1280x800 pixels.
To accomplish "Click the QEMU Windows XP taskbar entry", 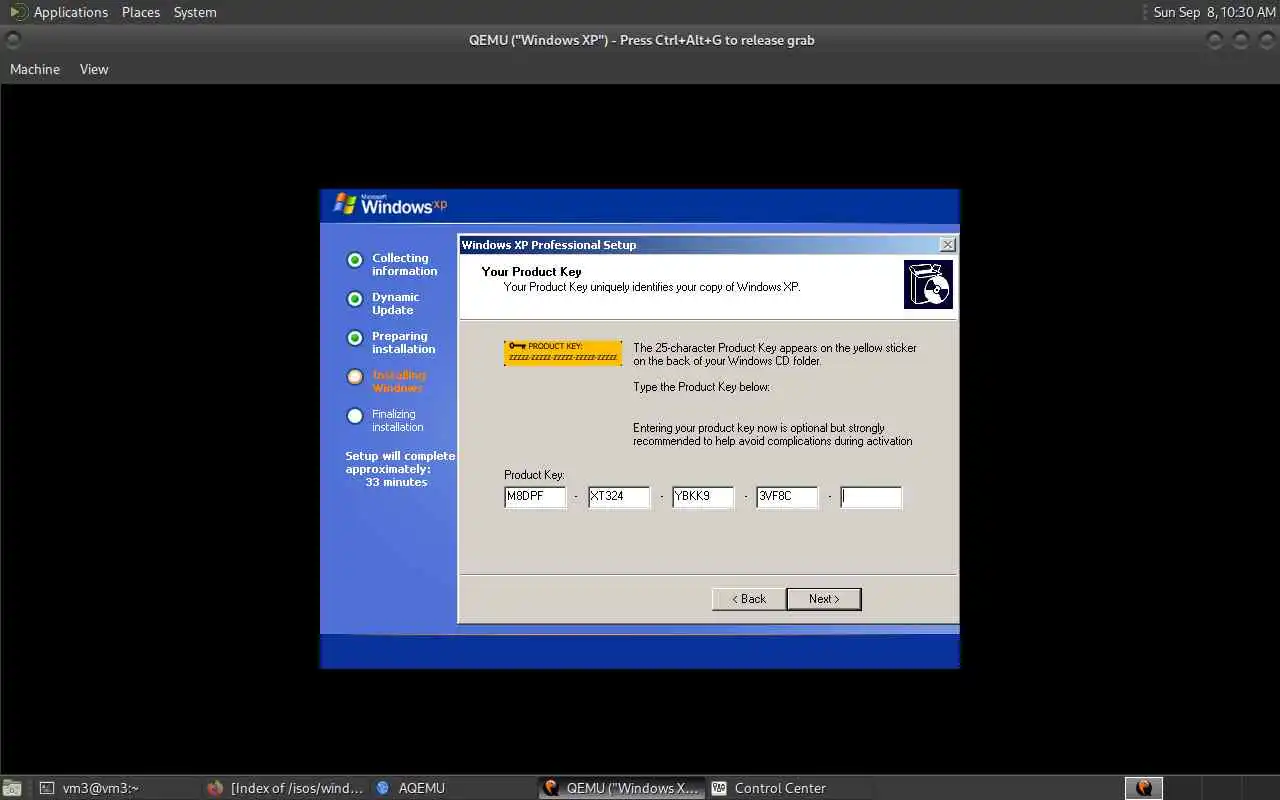I will pyautogui.click(x=622, y=788).
